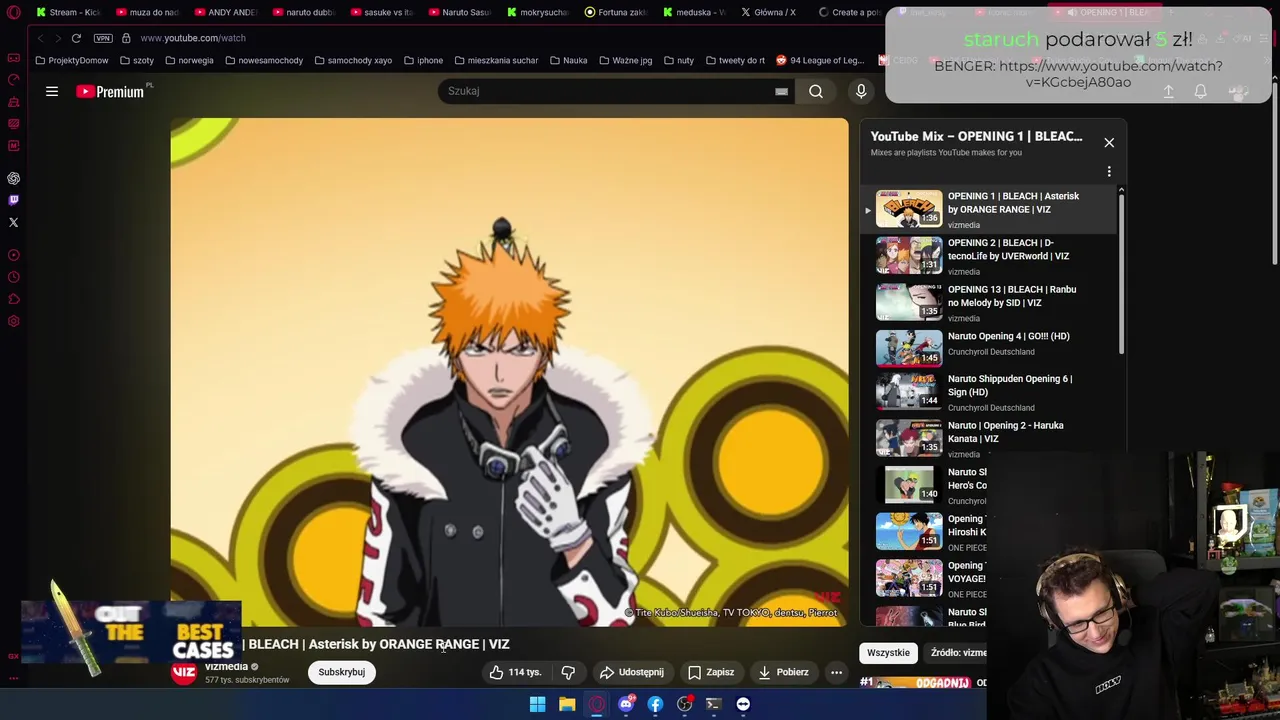Open the norwegia bookmark folder
Viewport: 1280px width, 720px height.
(x=189, y=60)
